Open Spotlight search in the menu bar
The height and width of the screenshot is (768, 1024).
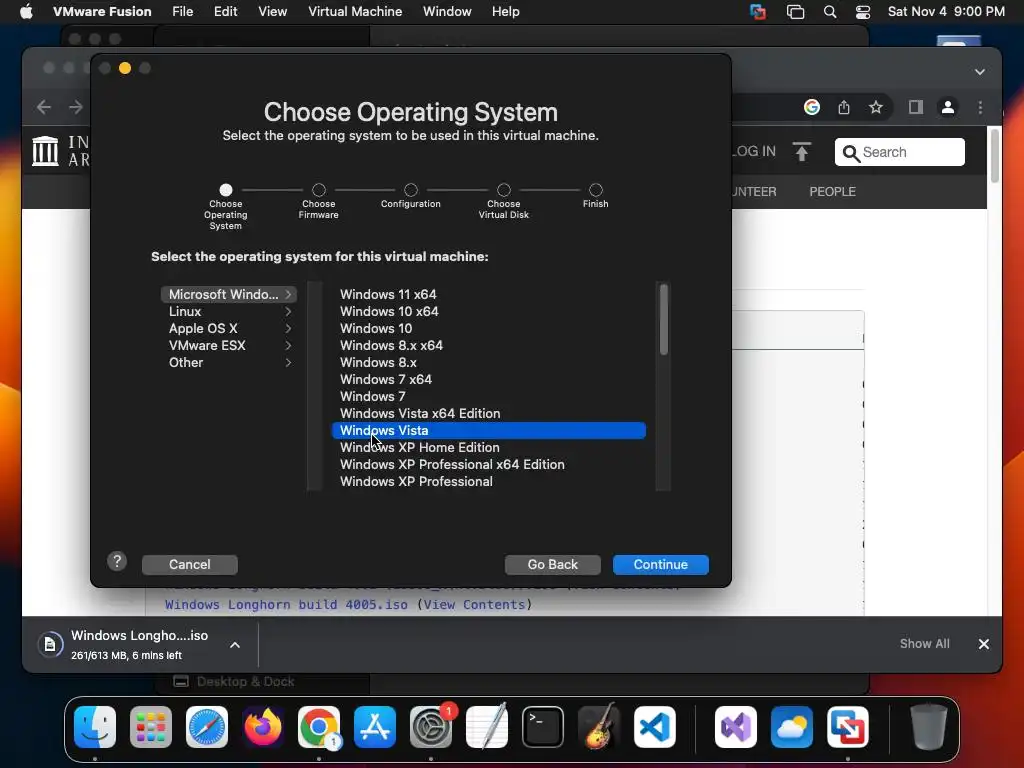(x=830, y=12)
